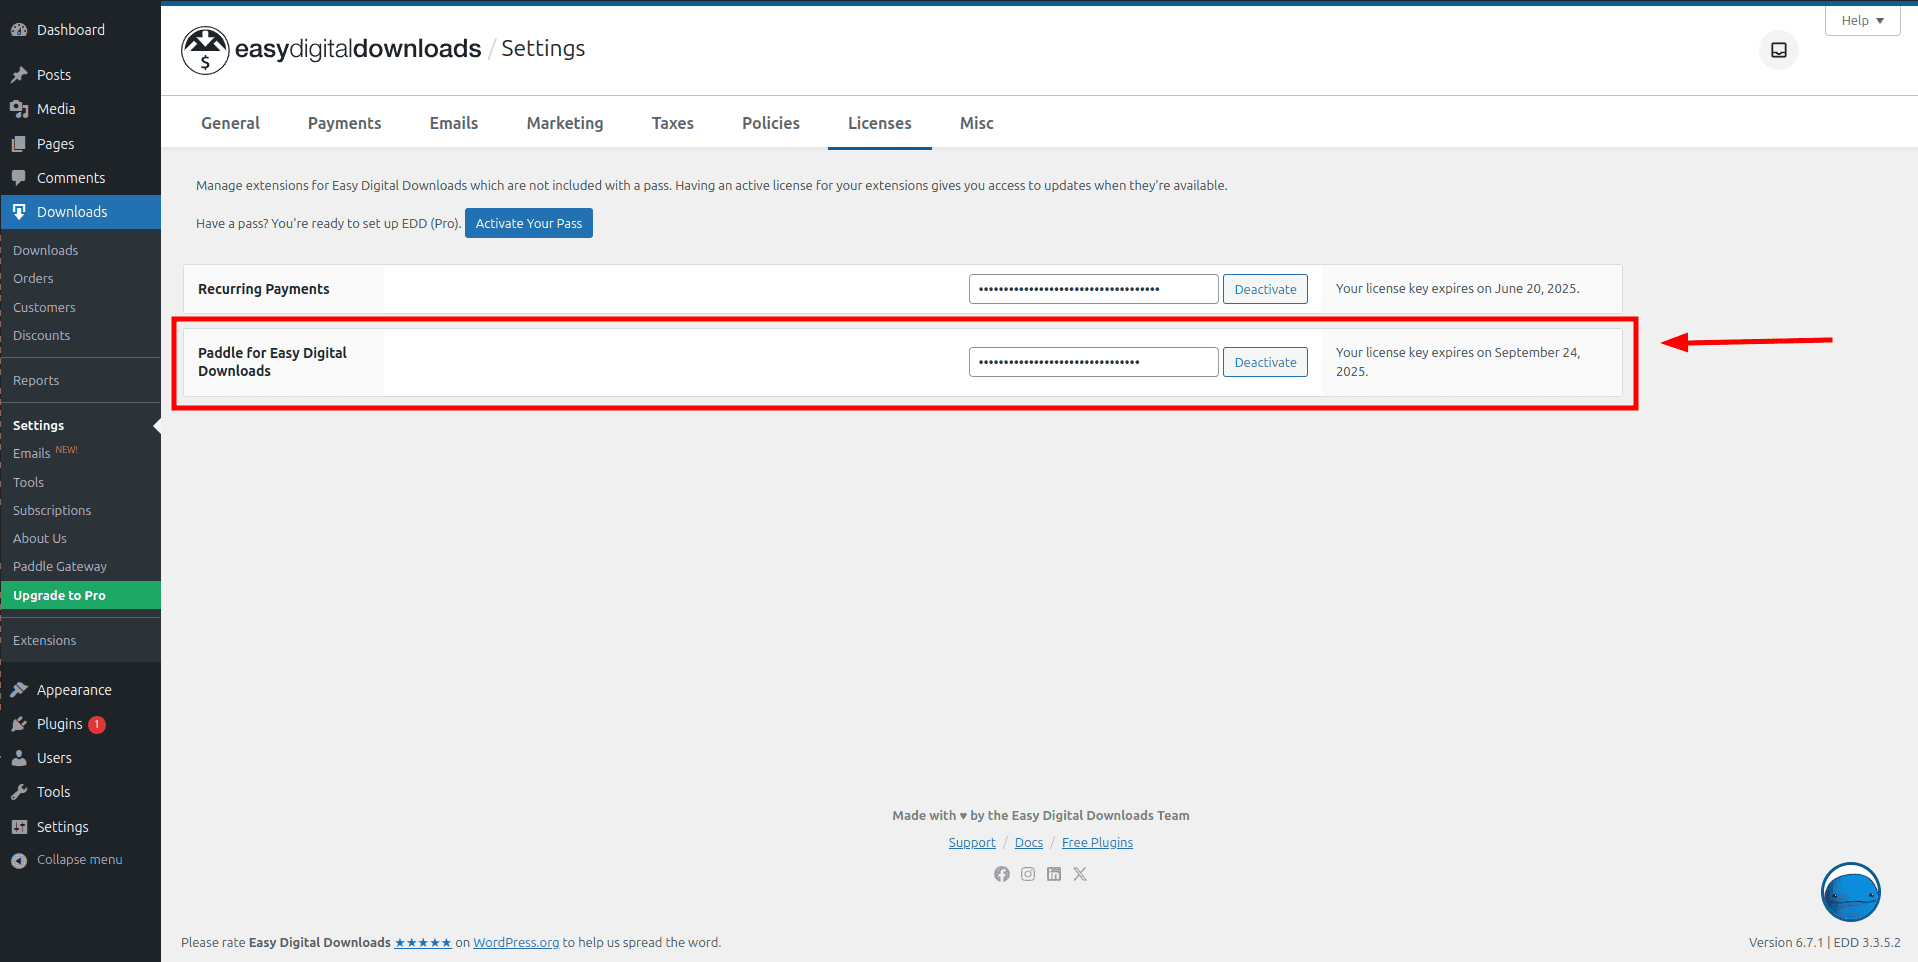Switch to the Emails tab
The width and height of the screenshot is (1918, 962).
click(454, 123)
